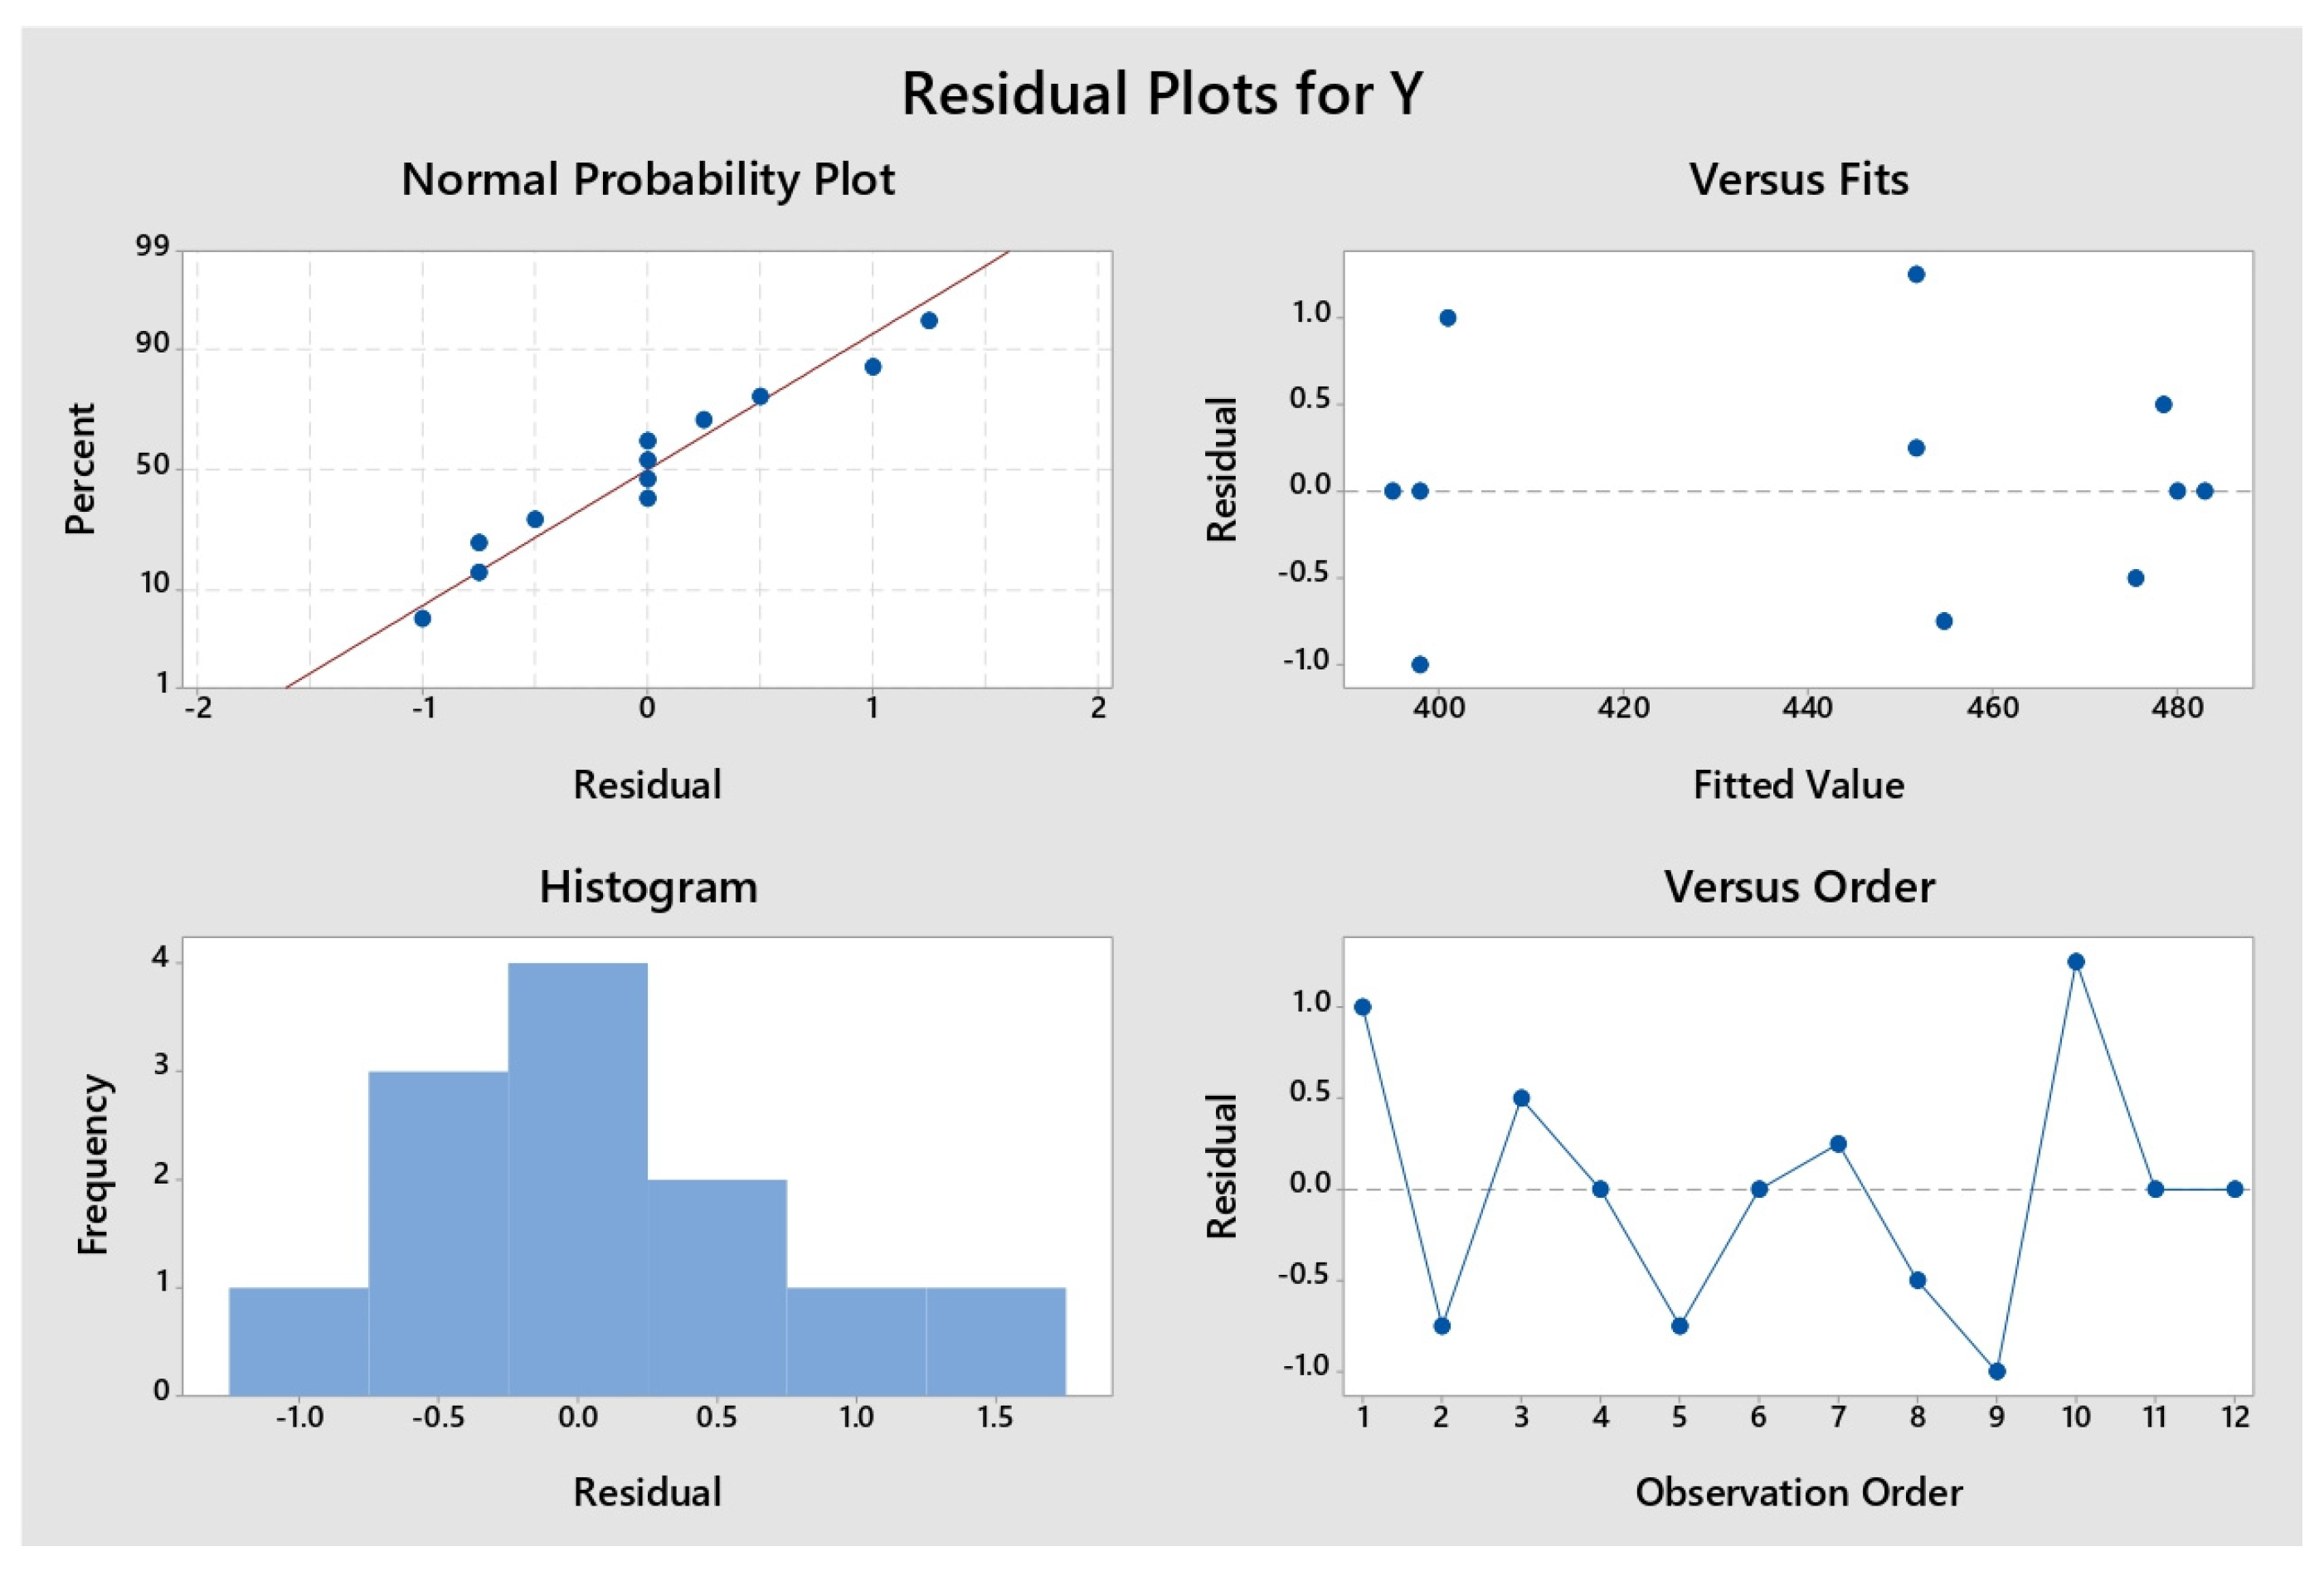This screenshot has width=2324, height=1571.
Task: Click the "Fitted Value" axis label
Action: (1798, 785)
